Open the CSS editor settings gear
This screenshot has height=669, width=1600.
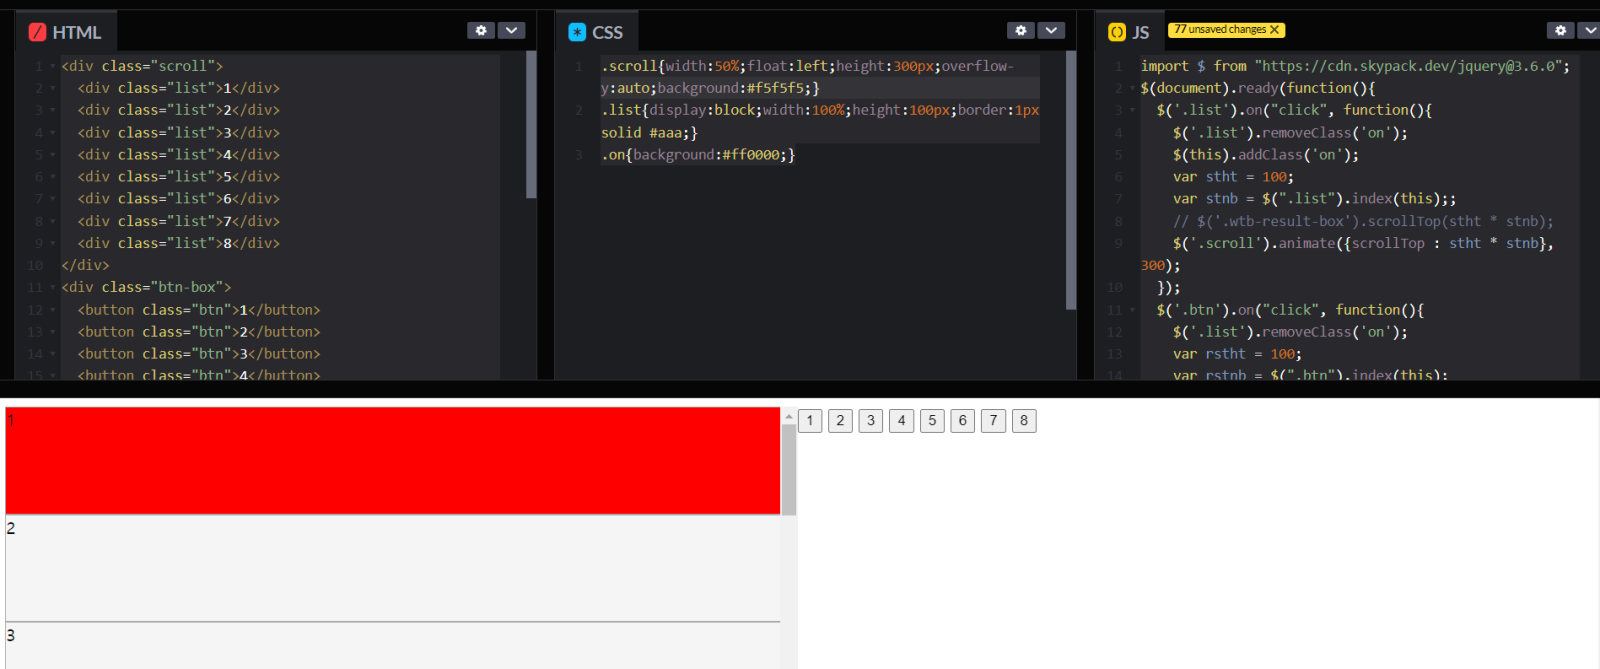(x=1020, y=31)
